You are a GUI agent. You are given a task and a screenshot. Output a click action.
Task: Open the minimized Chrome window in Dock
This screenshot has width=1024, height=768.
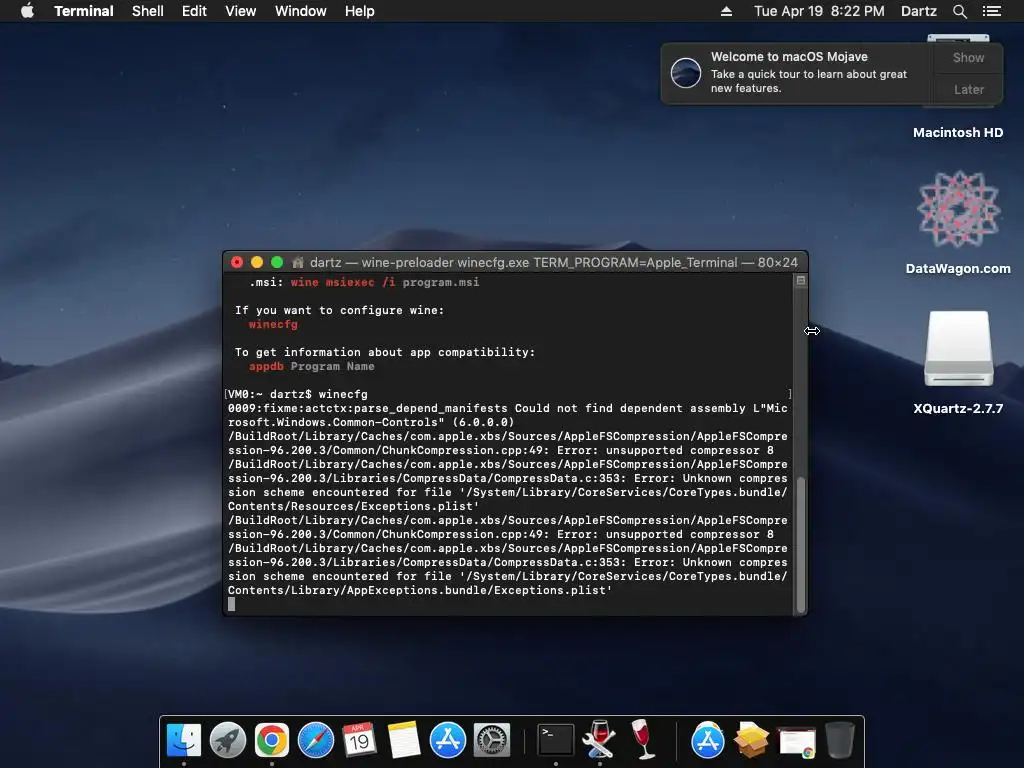(796, 742)
